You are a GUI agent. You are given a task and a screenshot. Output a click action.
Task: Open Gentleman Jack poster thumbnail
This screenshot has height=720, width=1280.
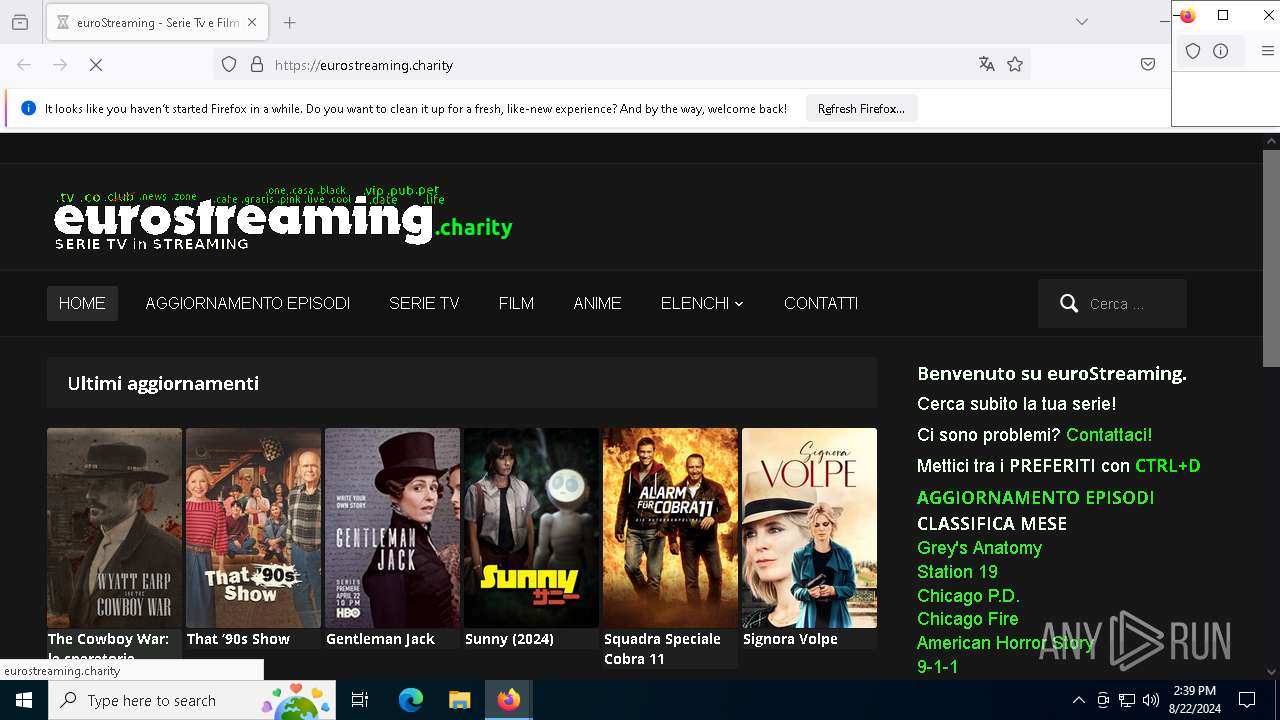(x=392, y=528)
